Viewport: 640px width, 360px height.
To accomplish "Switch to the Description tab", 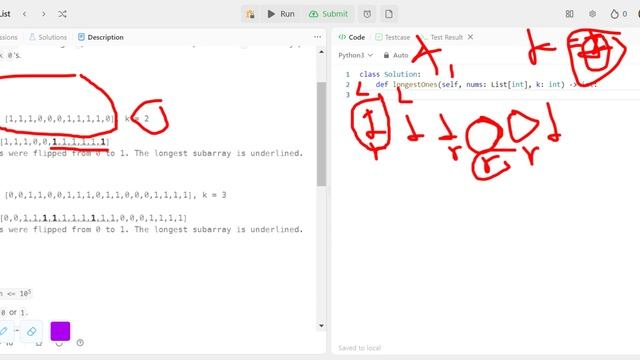I will 101,37.
